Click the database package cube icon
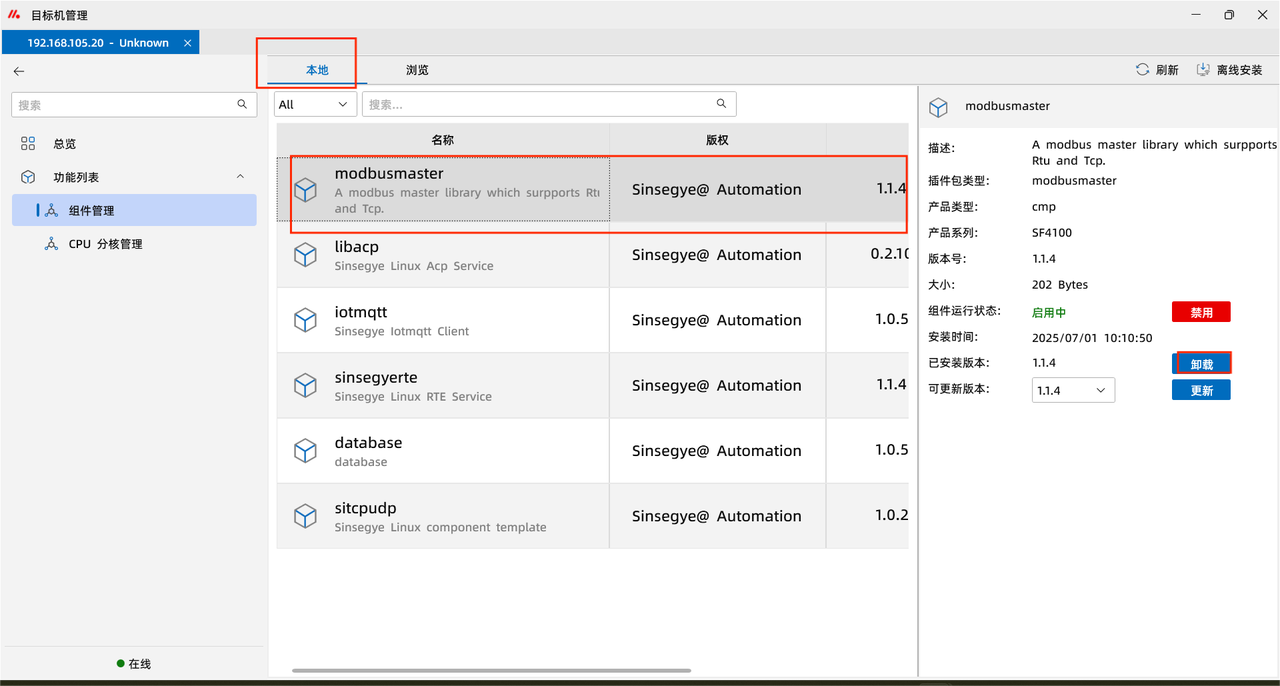 (x=305, y=451)
